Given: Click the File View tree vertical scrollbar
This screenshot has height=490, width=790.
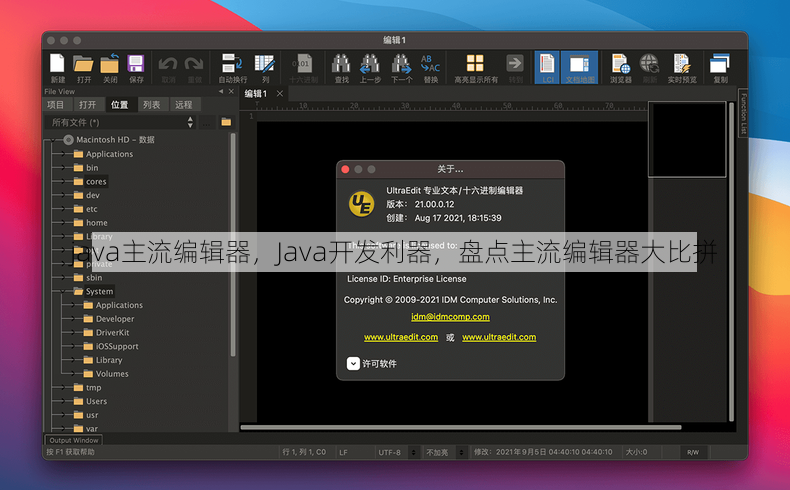Looking at the screenshot, I should 233,245.
